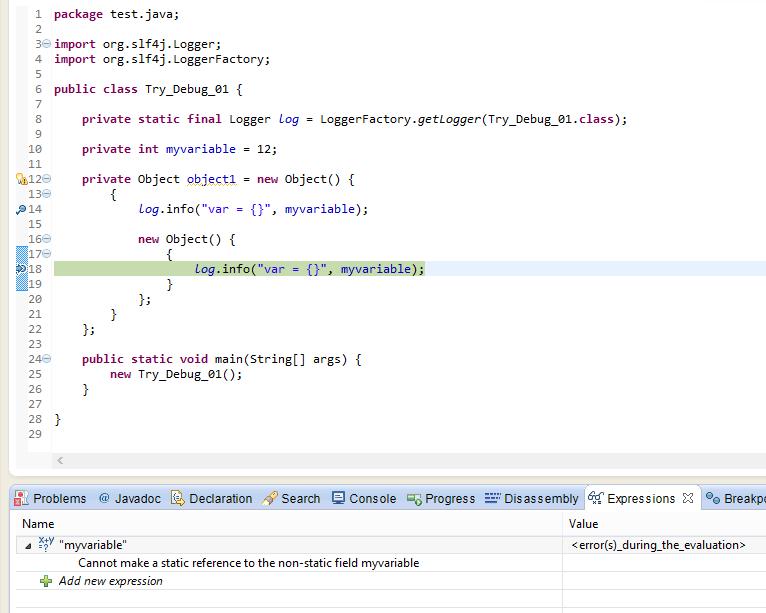Click the warning quick-fix lightbulb at line 12

[x=21, y=179]
